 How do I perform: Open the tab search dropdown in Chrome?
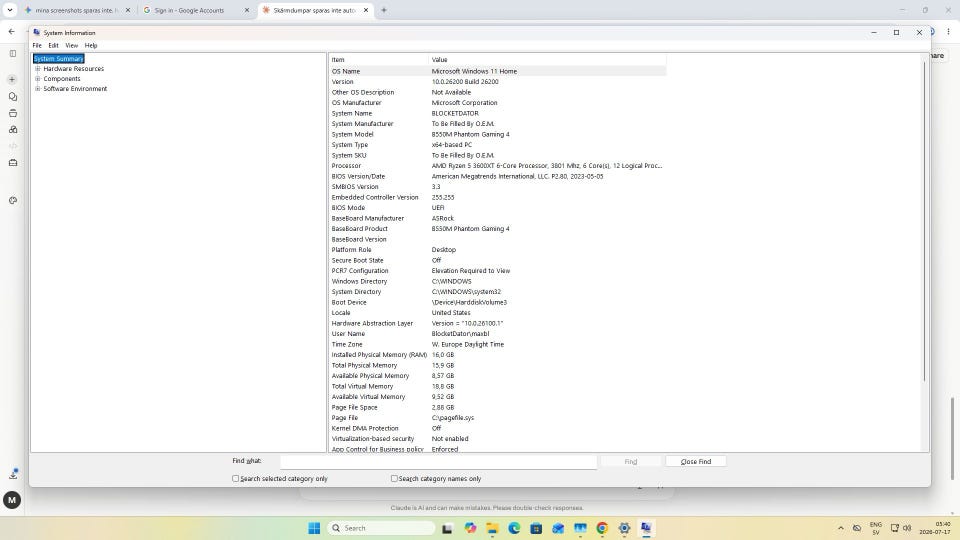point(10,10)
